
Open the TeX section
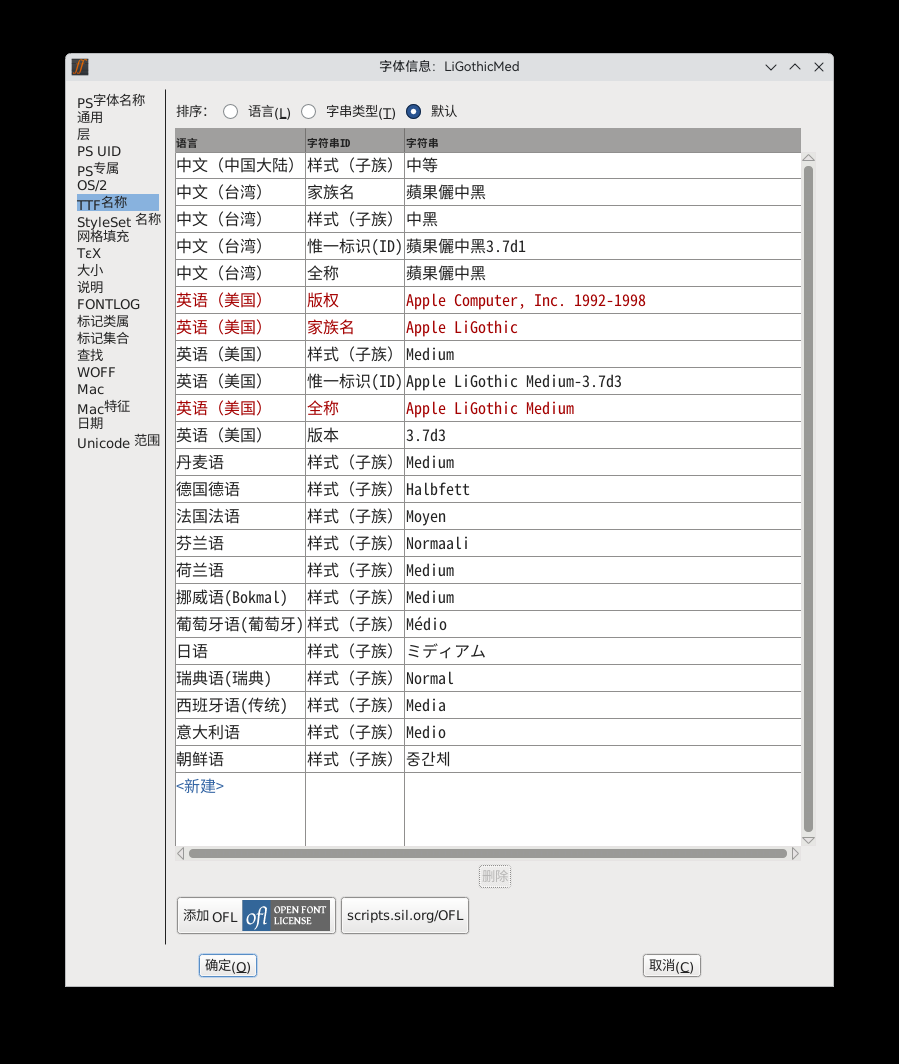[89, 253]
